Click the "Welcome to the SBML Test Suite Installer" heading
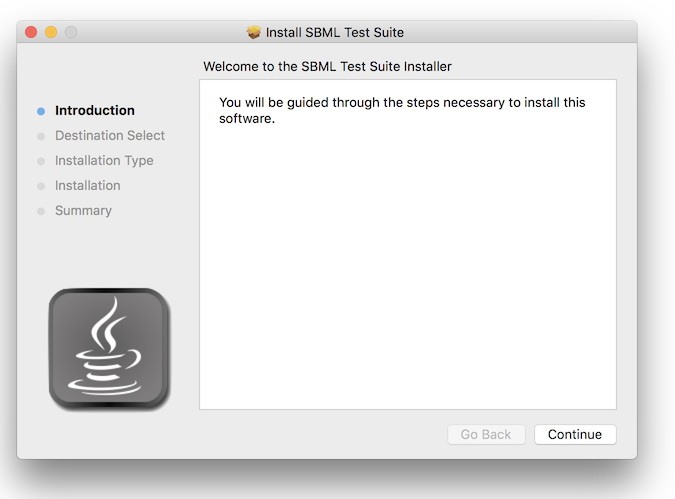675x499 pixels. tap(327, 66)
